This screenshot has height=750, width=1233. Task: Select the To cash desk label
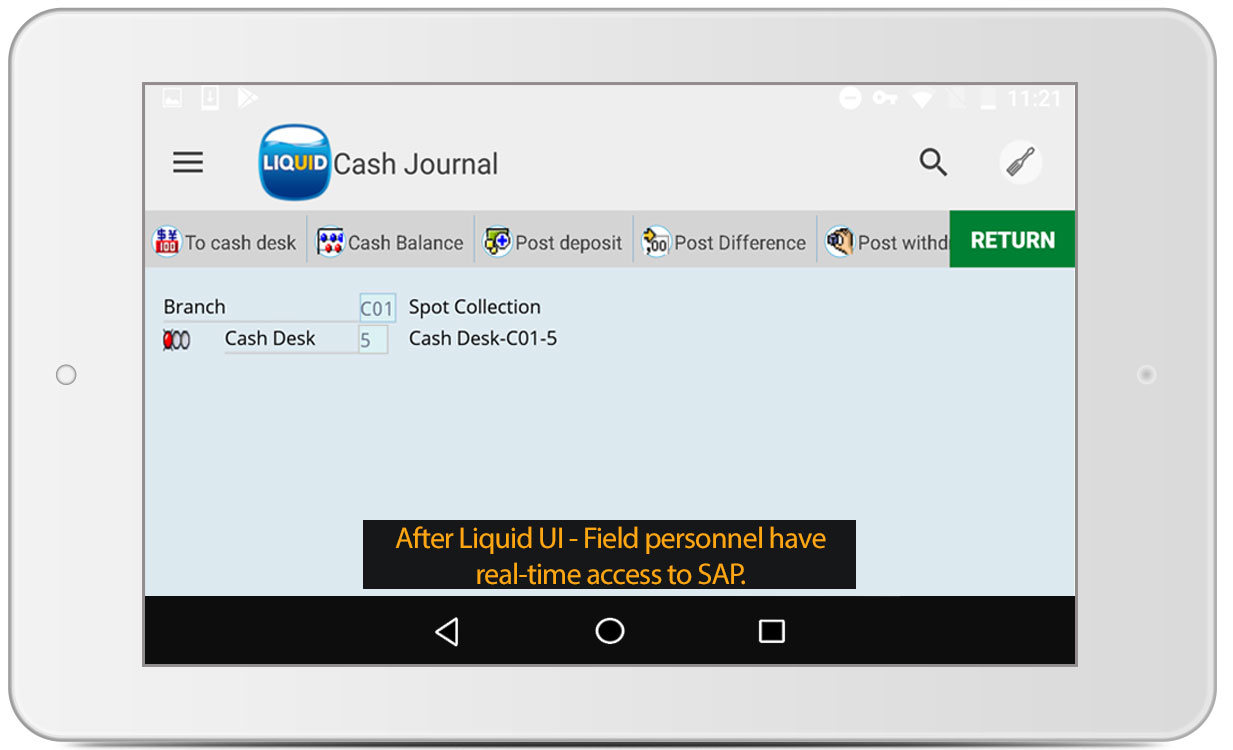pos(241,243)
